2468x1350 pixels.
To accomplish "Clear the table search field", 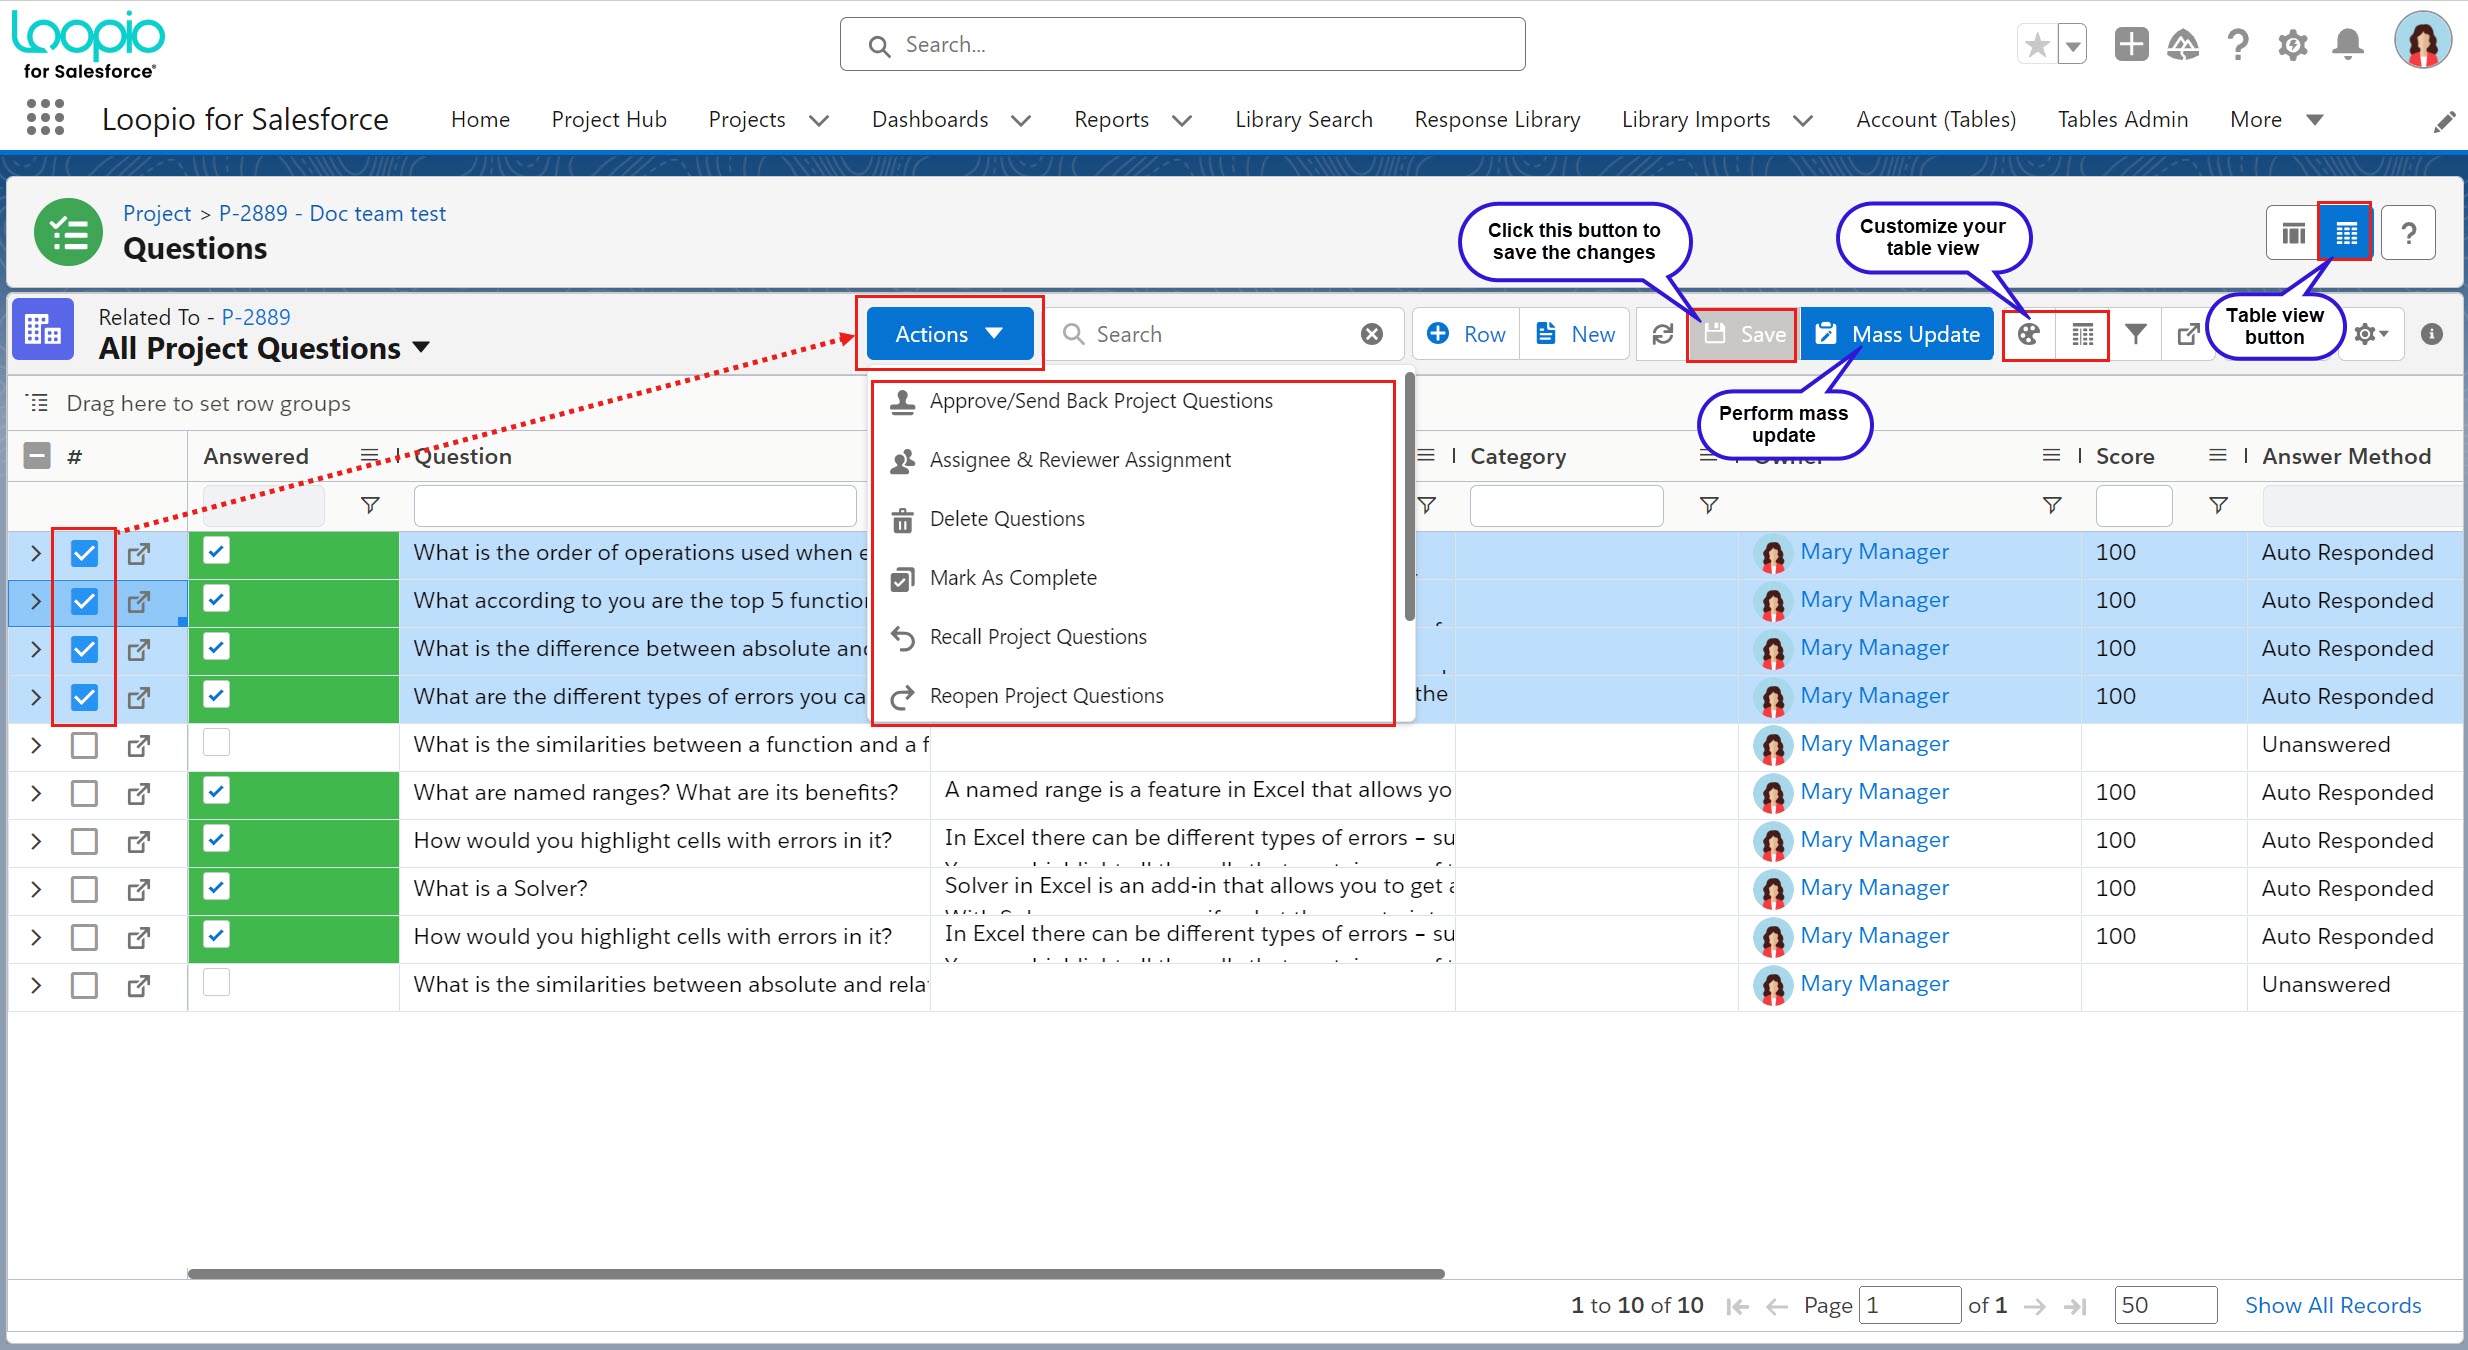I will pos(1372,334).
